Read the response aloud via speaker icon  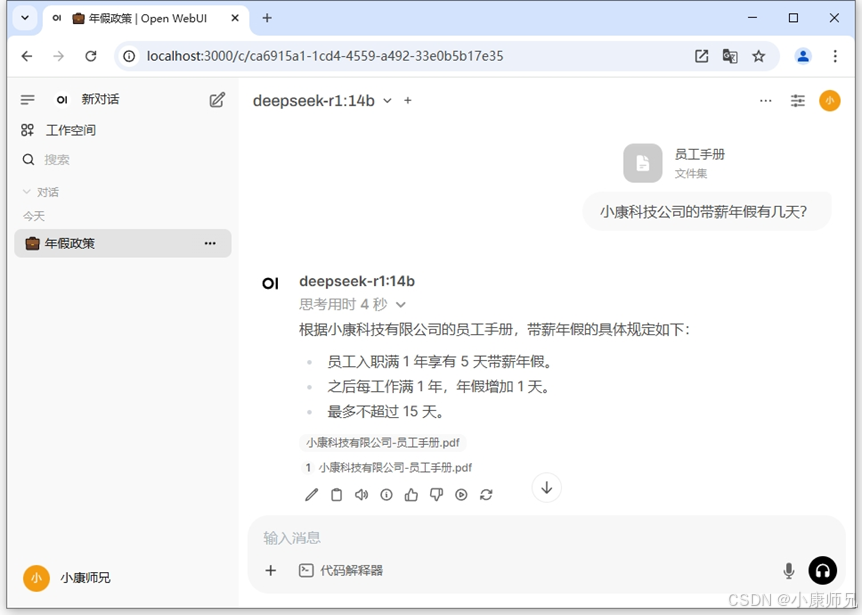coord(361,494)
